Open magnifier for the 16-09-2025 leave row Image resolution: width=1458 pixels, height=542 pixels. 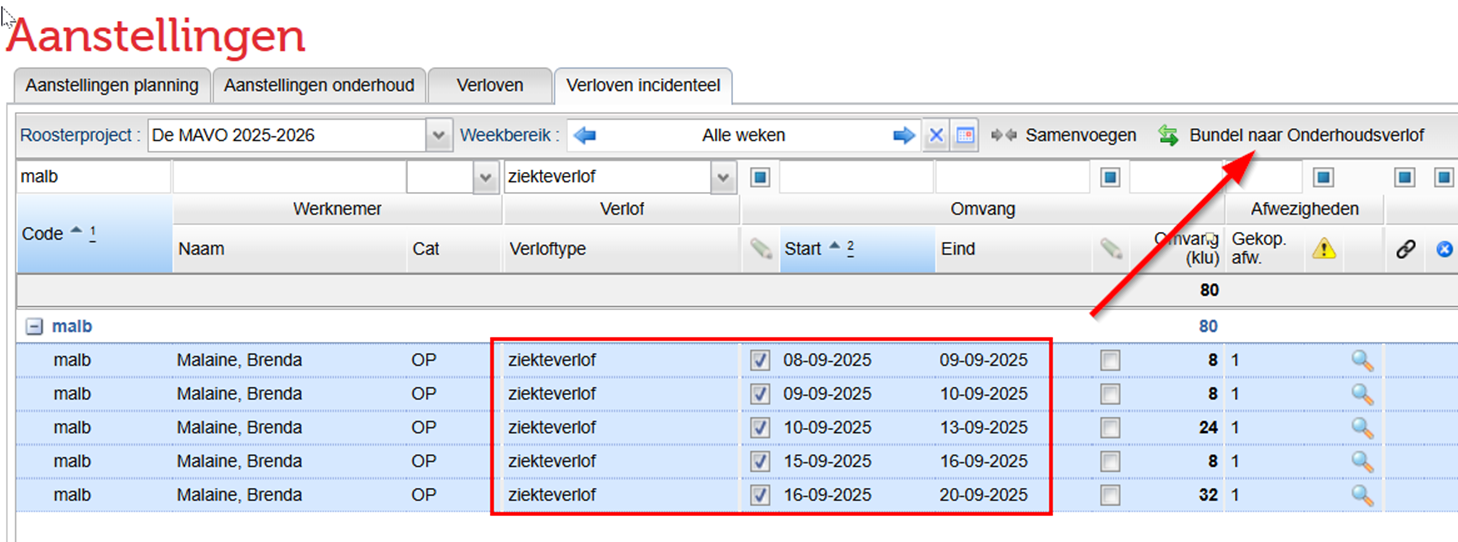[1362, 495]
